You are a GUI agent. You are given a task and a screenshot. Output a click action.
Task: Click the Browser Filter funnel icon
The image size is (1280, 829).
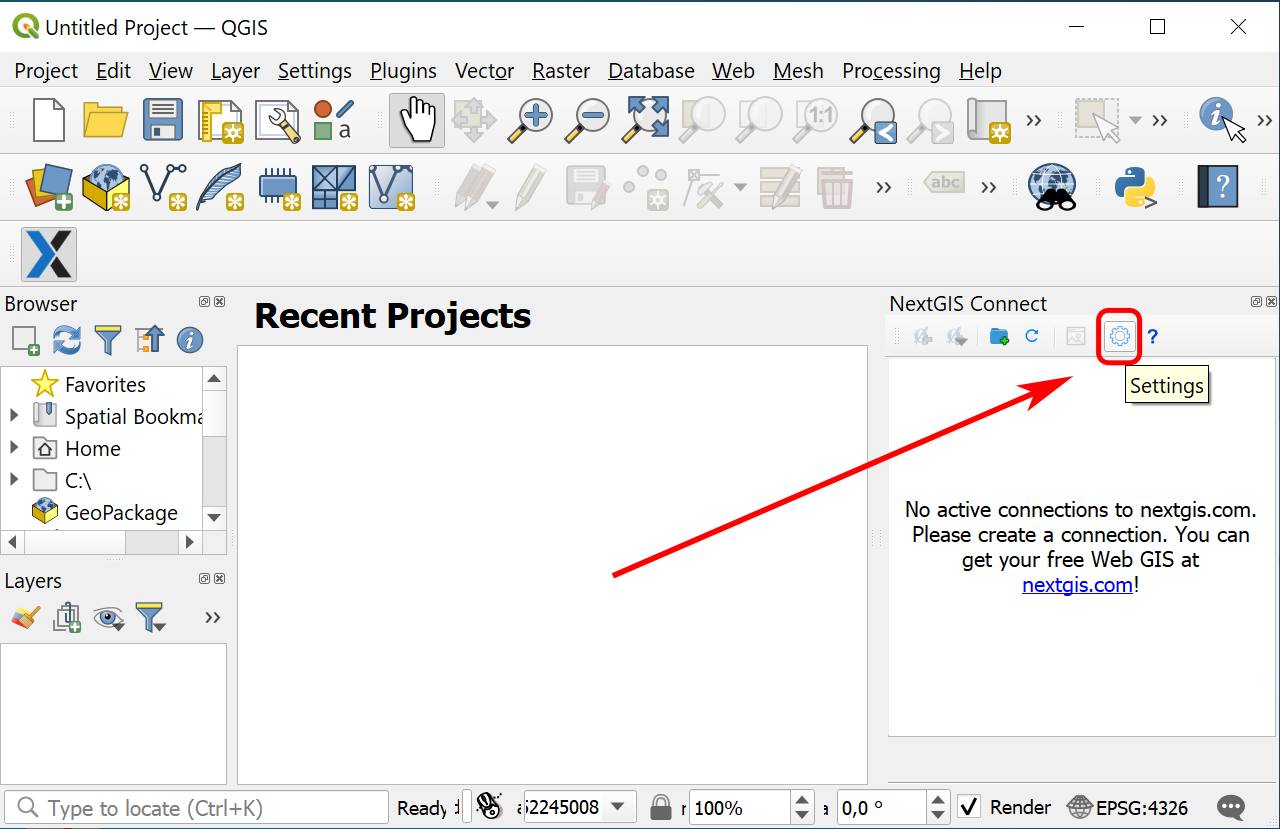pyautogui.click(x=108, y=340)
